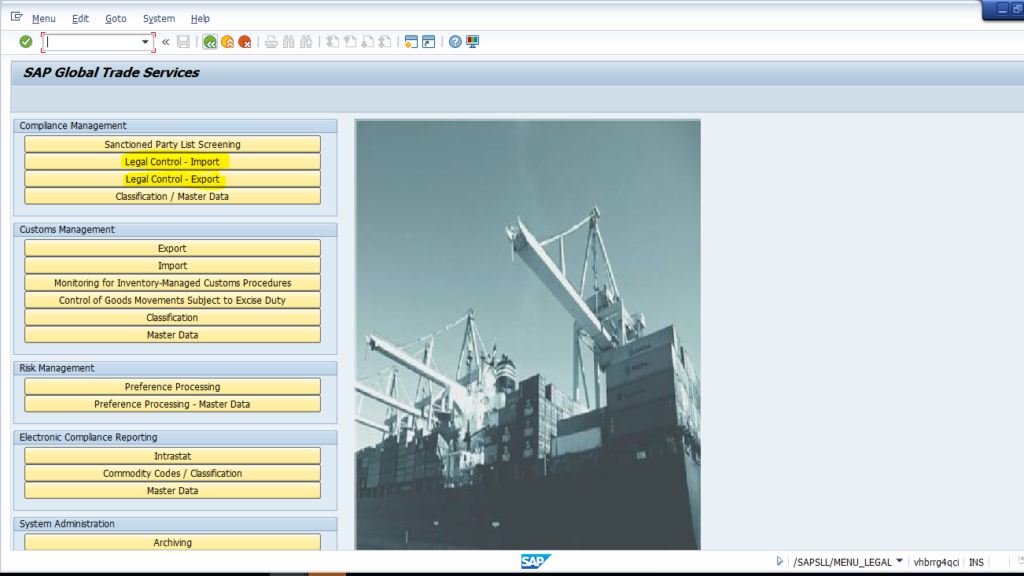Image resolution: width=1024 pixels, height=576 pixels.
Task: Click the Find Next binoculars icon
Action: [306, 42]
